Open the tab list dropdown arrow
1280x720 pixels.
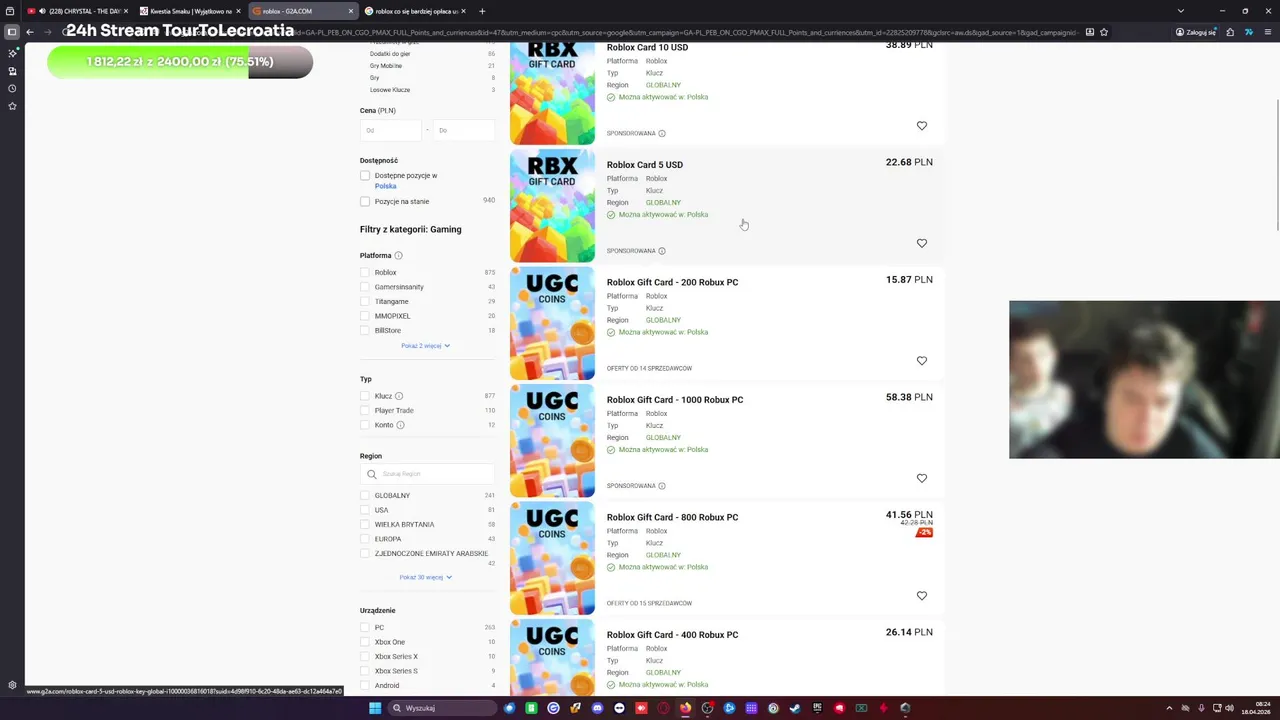1180,11
